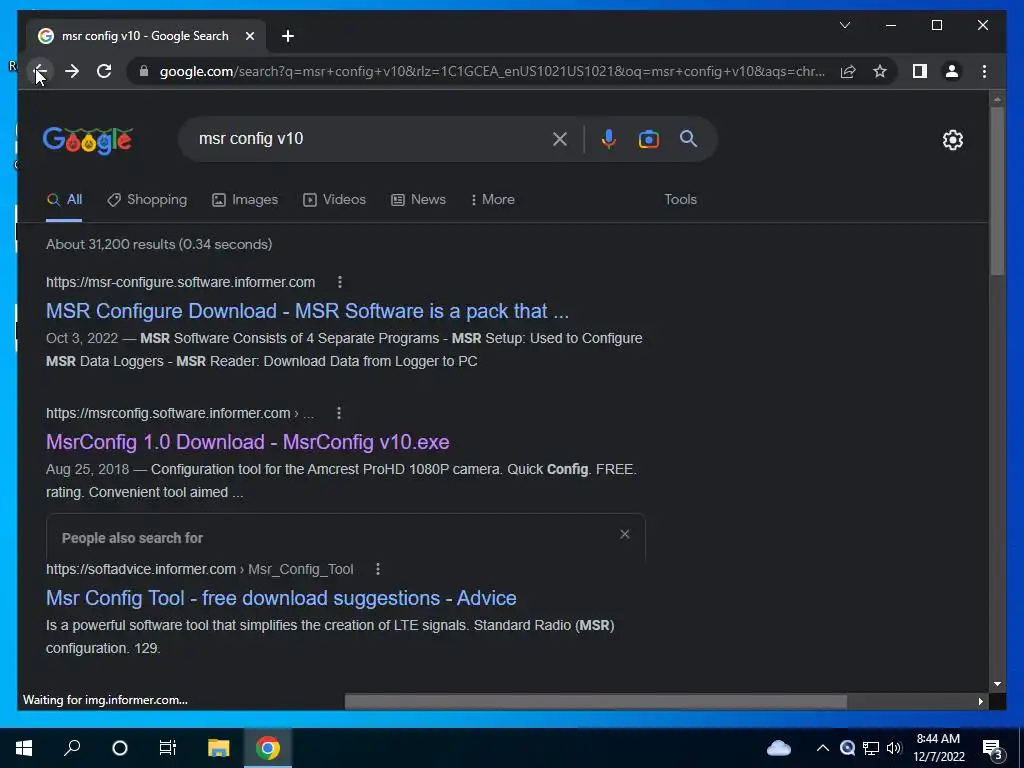Open options for msr-configure.software.informer.com result
The height and width of the screenshot is (768, 1024).
pos(340,282)
